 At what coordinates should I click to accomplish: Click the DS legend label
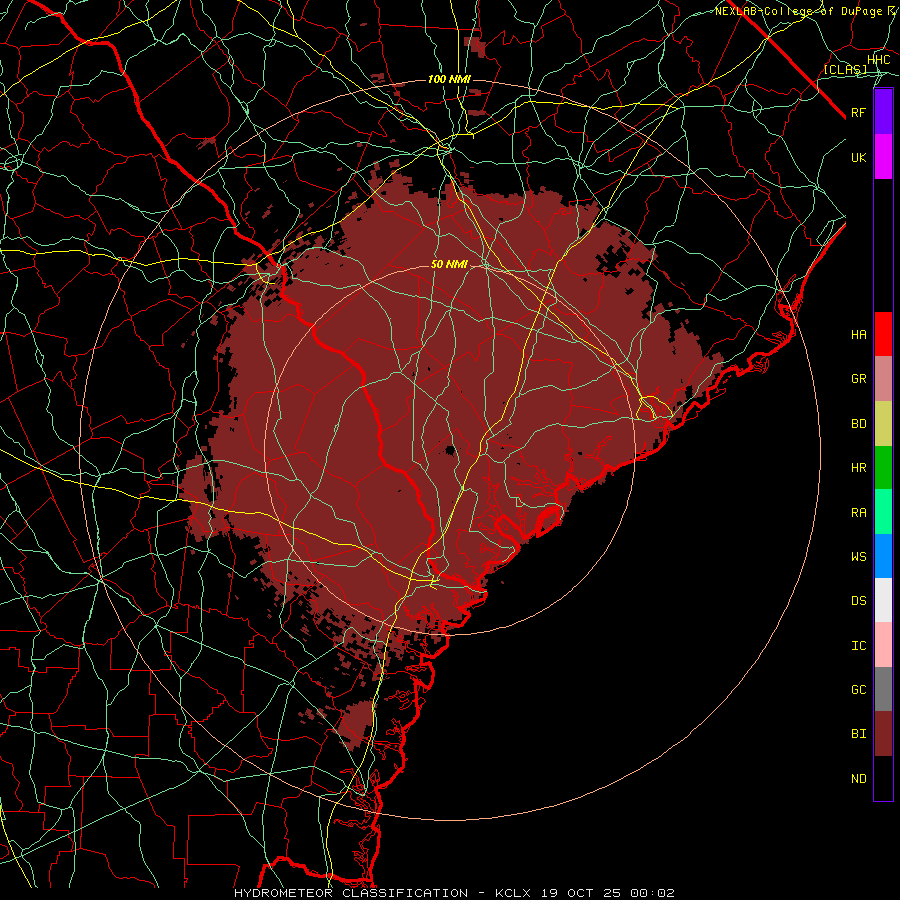(x=859, y=601)
